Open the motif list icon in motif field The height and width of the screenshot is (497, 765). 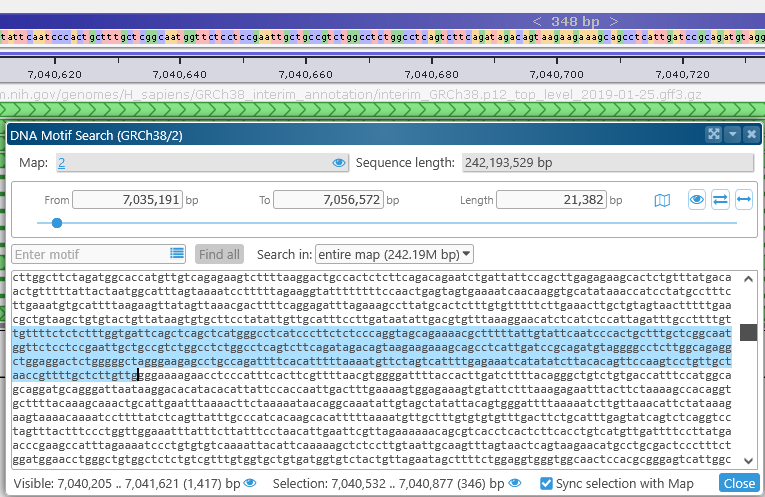pyautogui.click(x=177, y=254)
